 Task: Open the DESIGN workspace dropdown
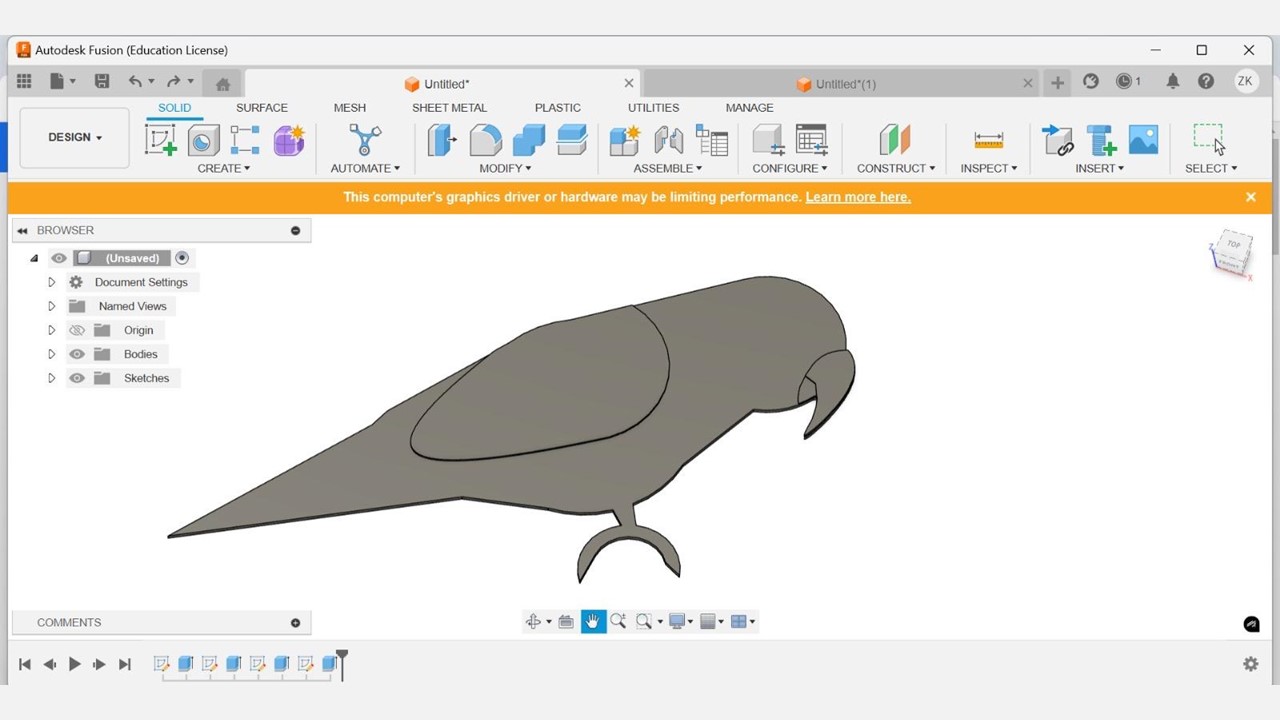coord(75,137)
